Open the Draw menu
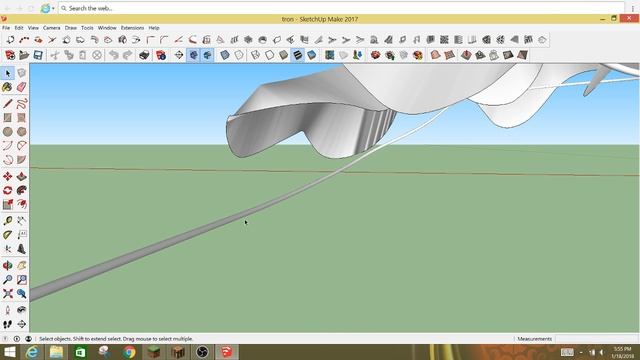The image size is (640, 360). coord(71,28)
